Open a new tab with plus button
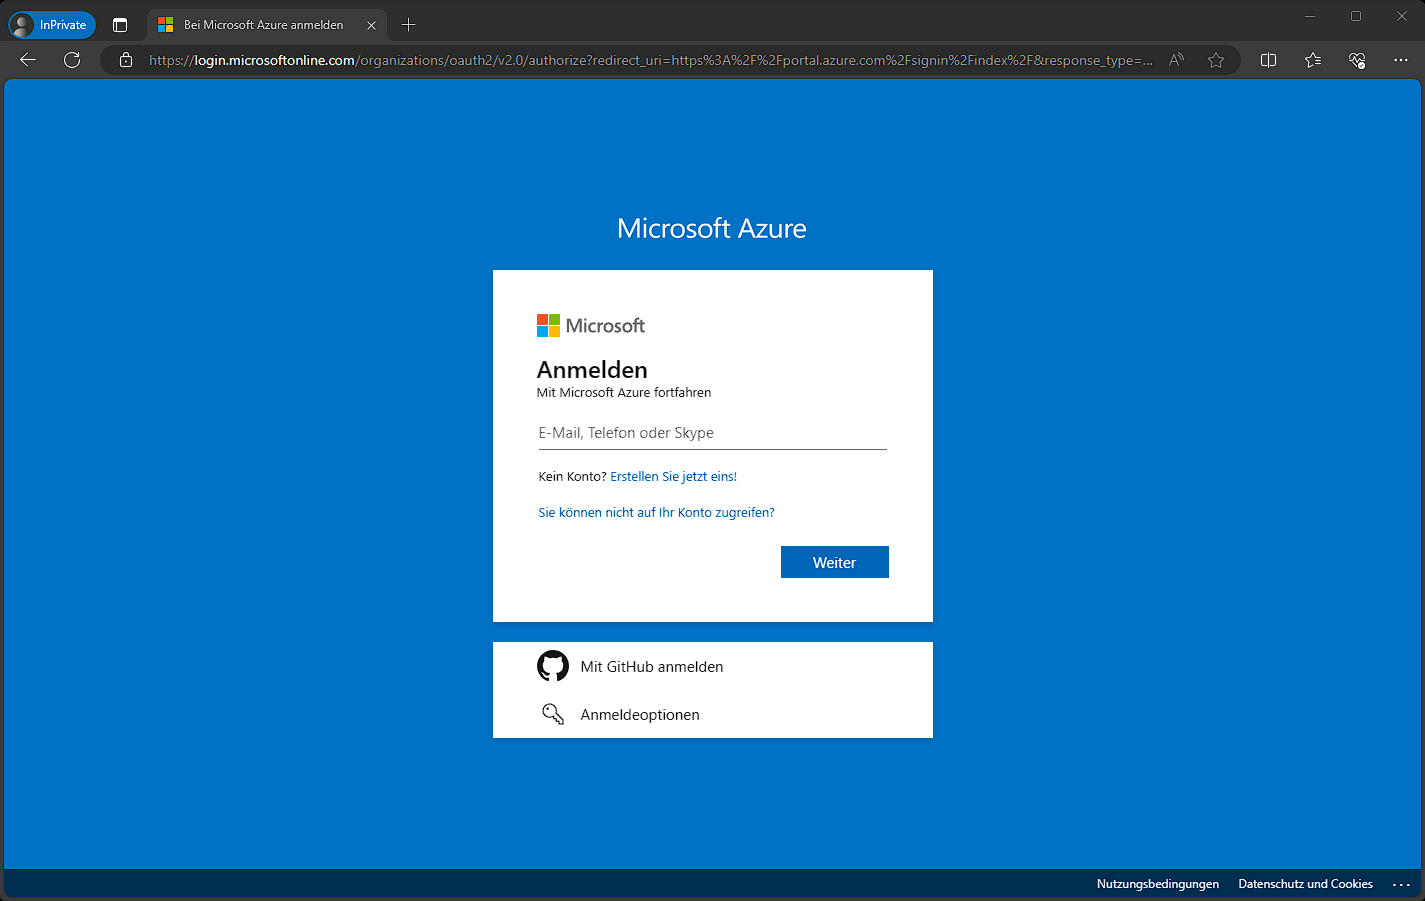 coord(408,25)
